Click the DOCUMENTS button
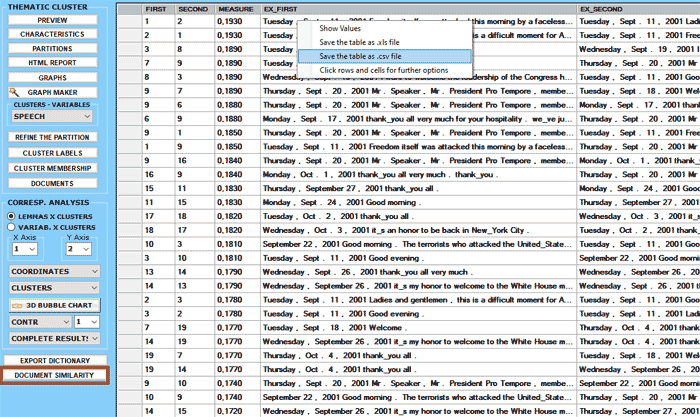This screenshot has height=417, width=700. point(53,183)
